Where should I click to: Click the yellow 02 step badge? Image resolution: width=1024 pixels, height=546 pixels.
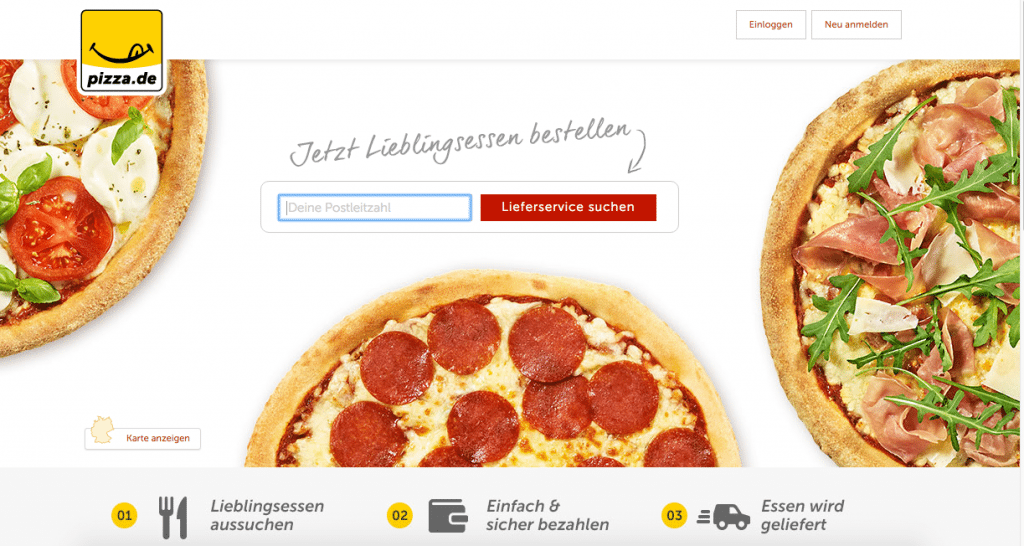(400, 515)
